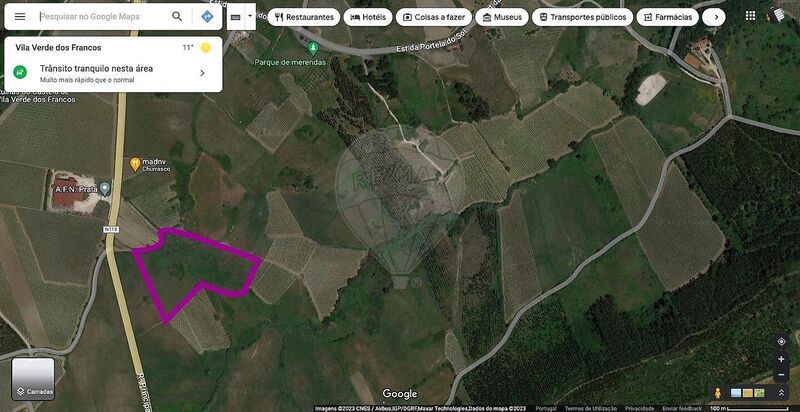Image resolution: width=800 pixels, height=412 pixels.
Task: Open the hamburger main menu
Action: [20, 17]
